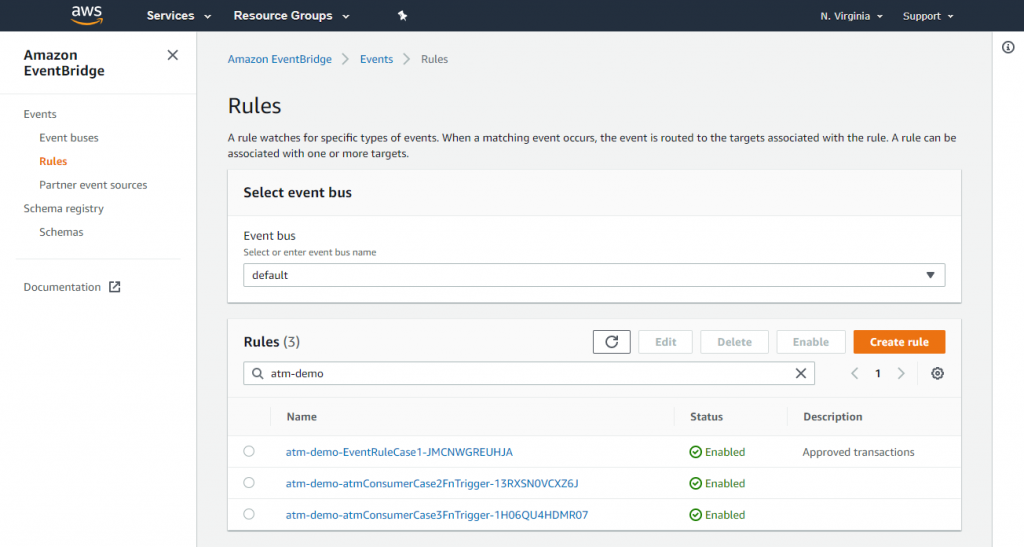The image size is (1024, 547).
Task: Open Documentation external link icon
Action: [114, 287]
